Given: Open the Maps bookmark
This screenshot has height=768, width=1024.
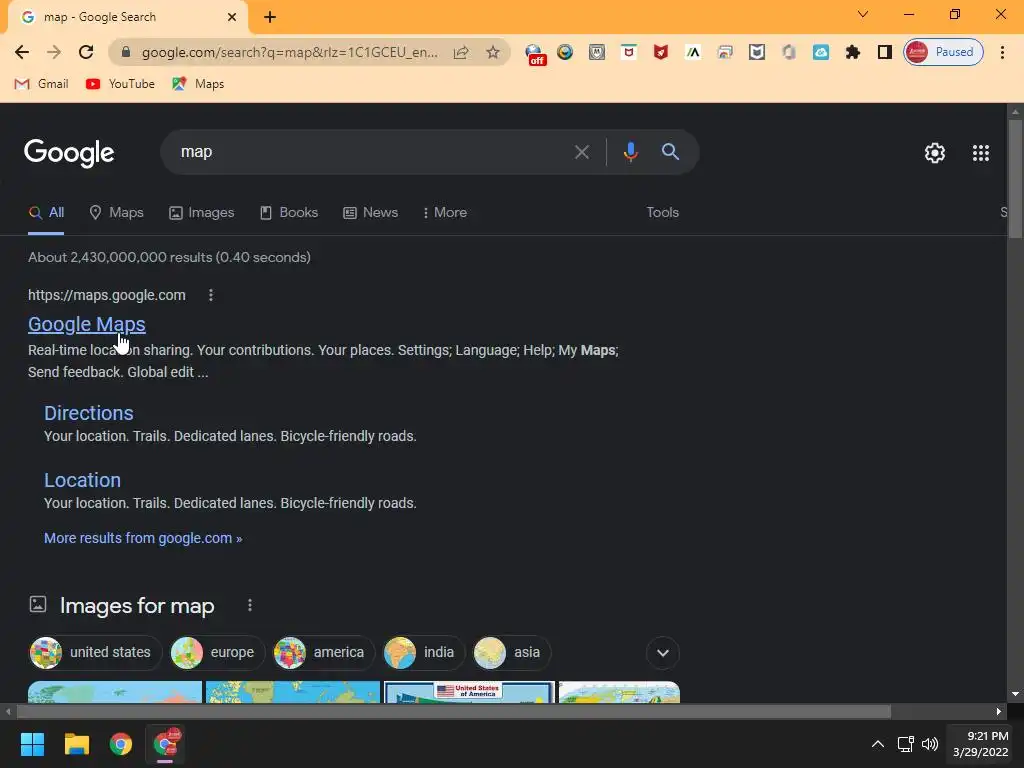Looking at the screenshot, I should tap(198, 84).
